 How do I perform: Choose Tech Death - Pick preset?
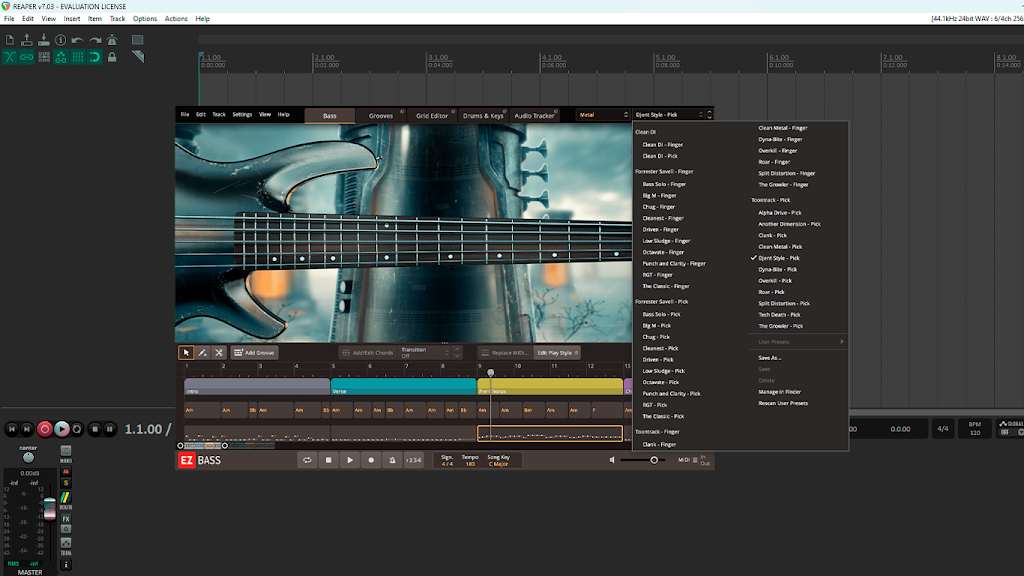(779, 315)
